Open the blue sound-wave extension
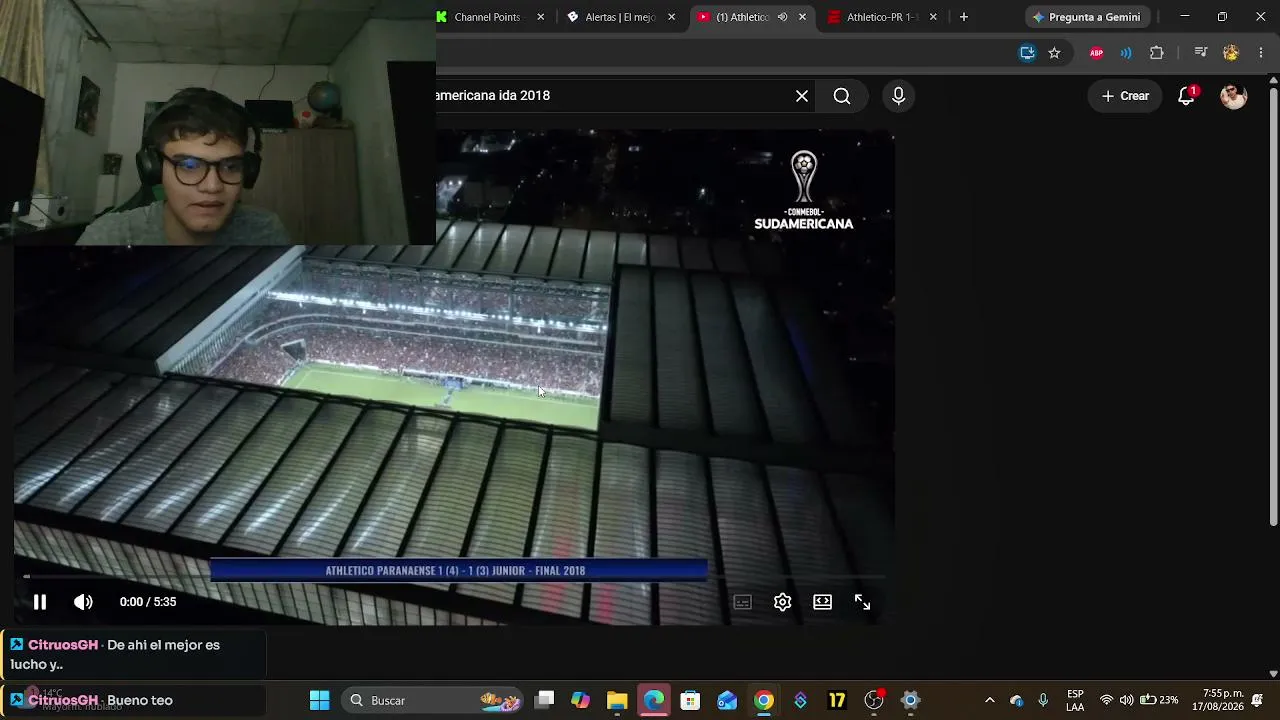1280x720 pixels. (x=1126, y=53)
